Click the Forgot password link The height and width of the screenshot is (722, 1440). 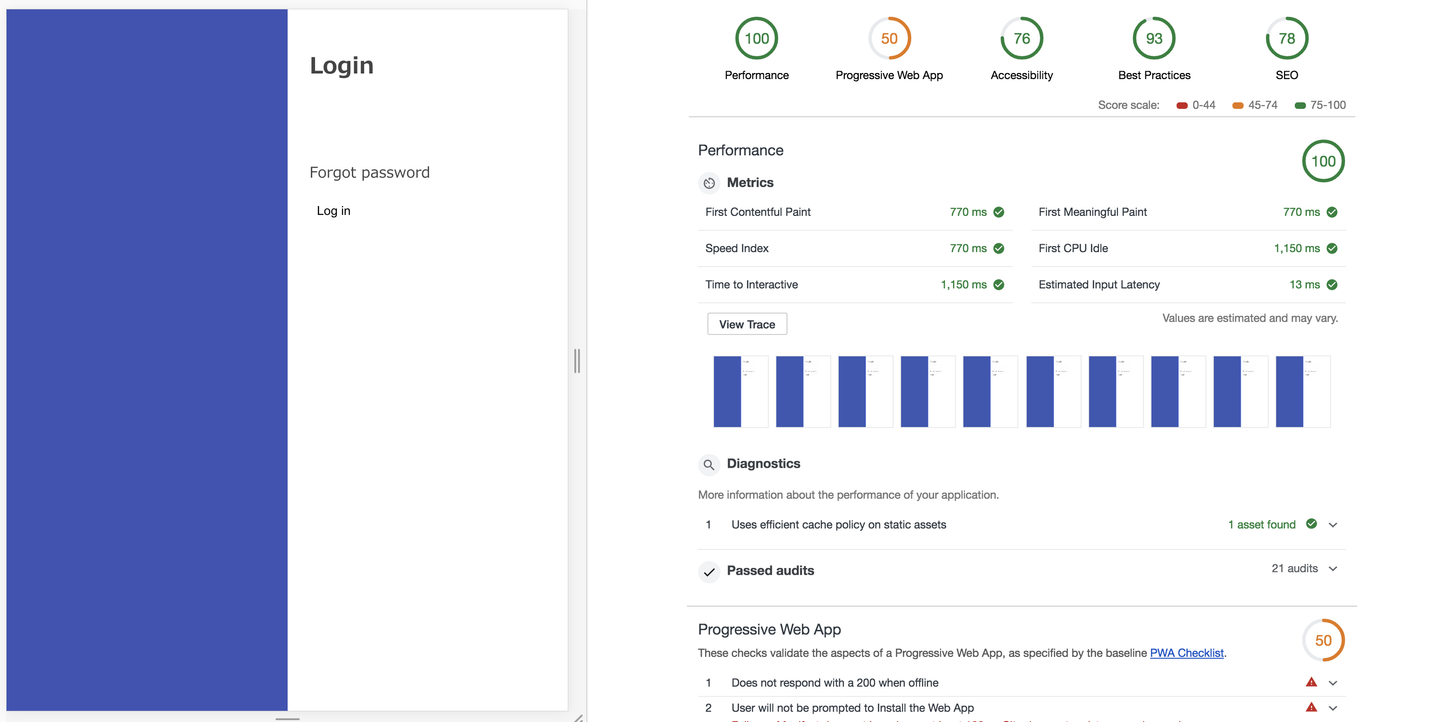[x=369, y=172]
